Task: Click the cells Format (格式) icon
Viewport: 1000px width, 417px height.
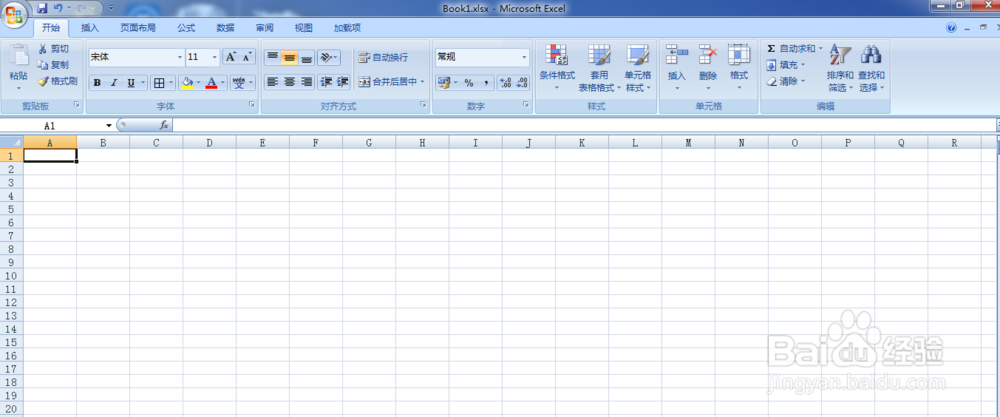Action: click(739, 55)
